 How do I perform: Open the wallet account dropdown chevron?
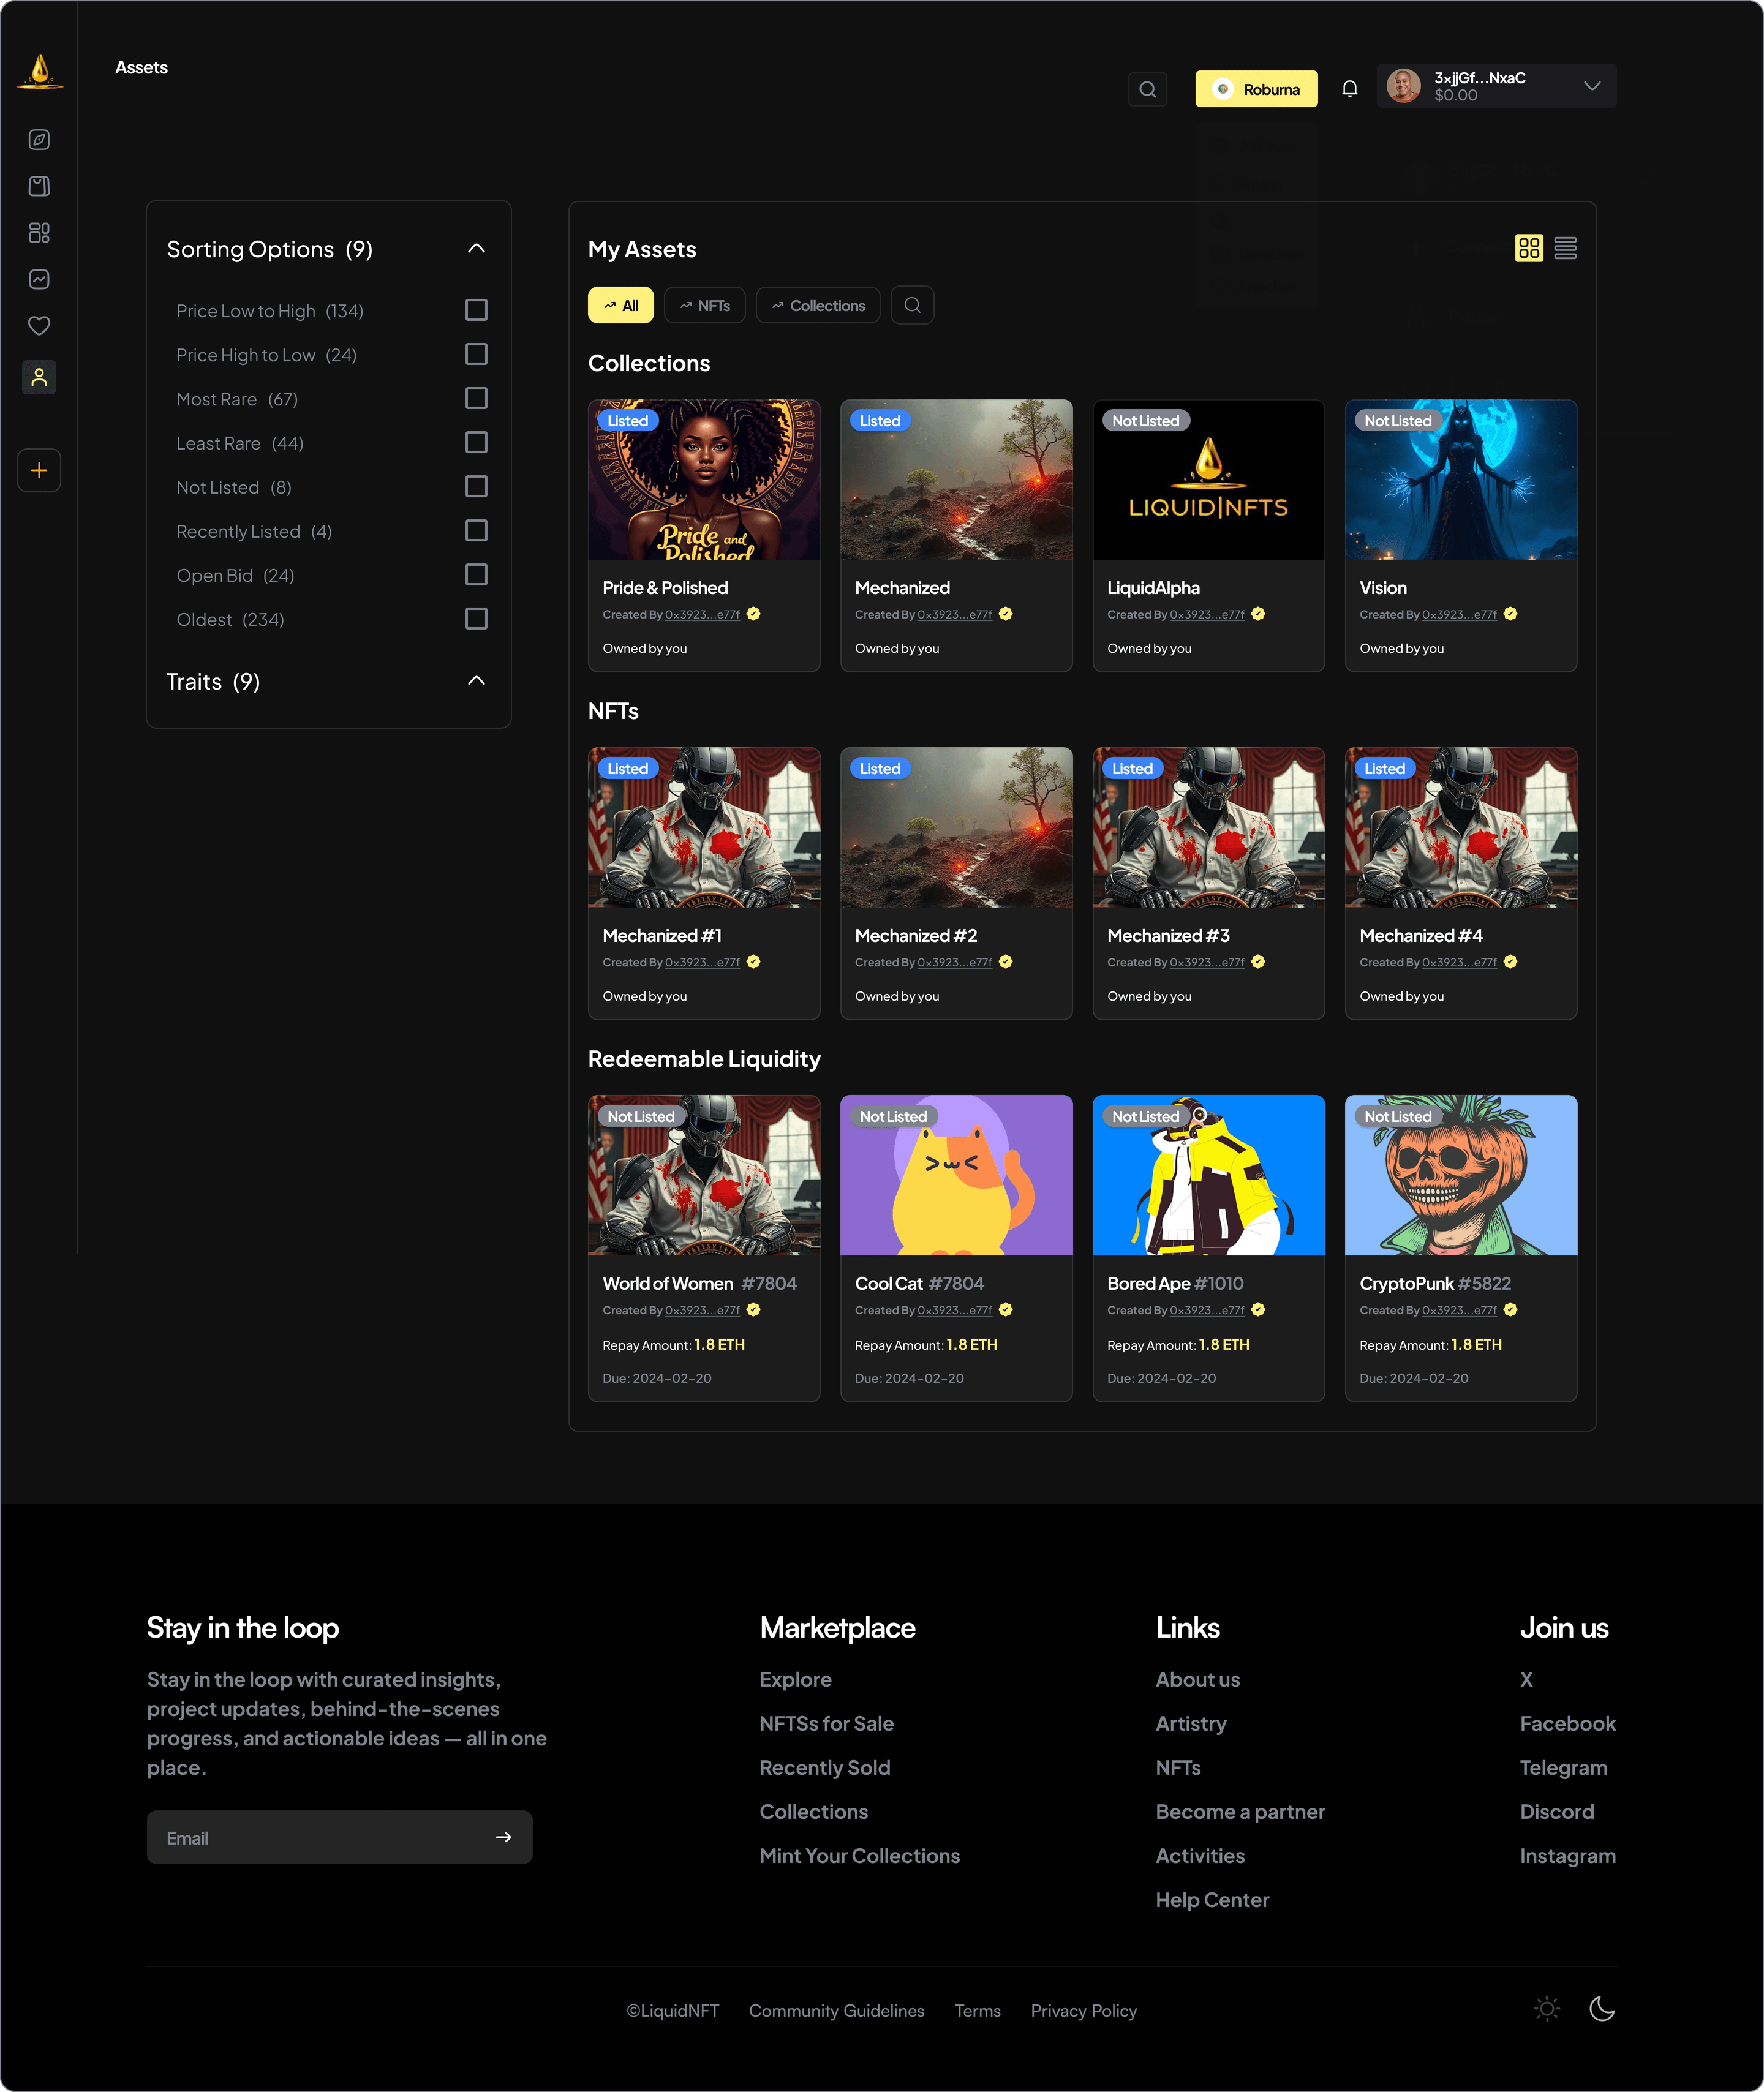(x=1592, y=86)
